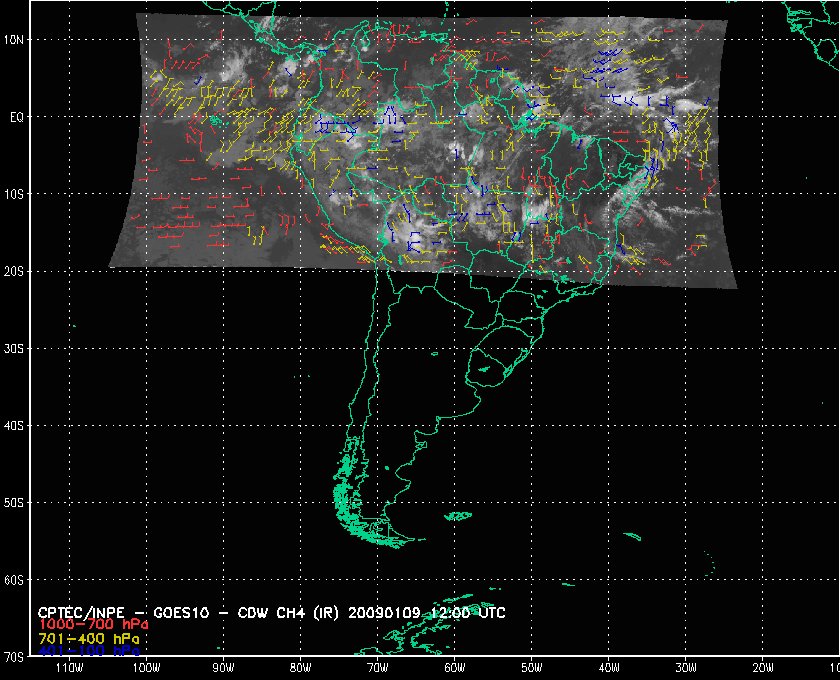The image size is (840, 680).
Task: Click the EQ equator label
Action: [x=16, y=116]
